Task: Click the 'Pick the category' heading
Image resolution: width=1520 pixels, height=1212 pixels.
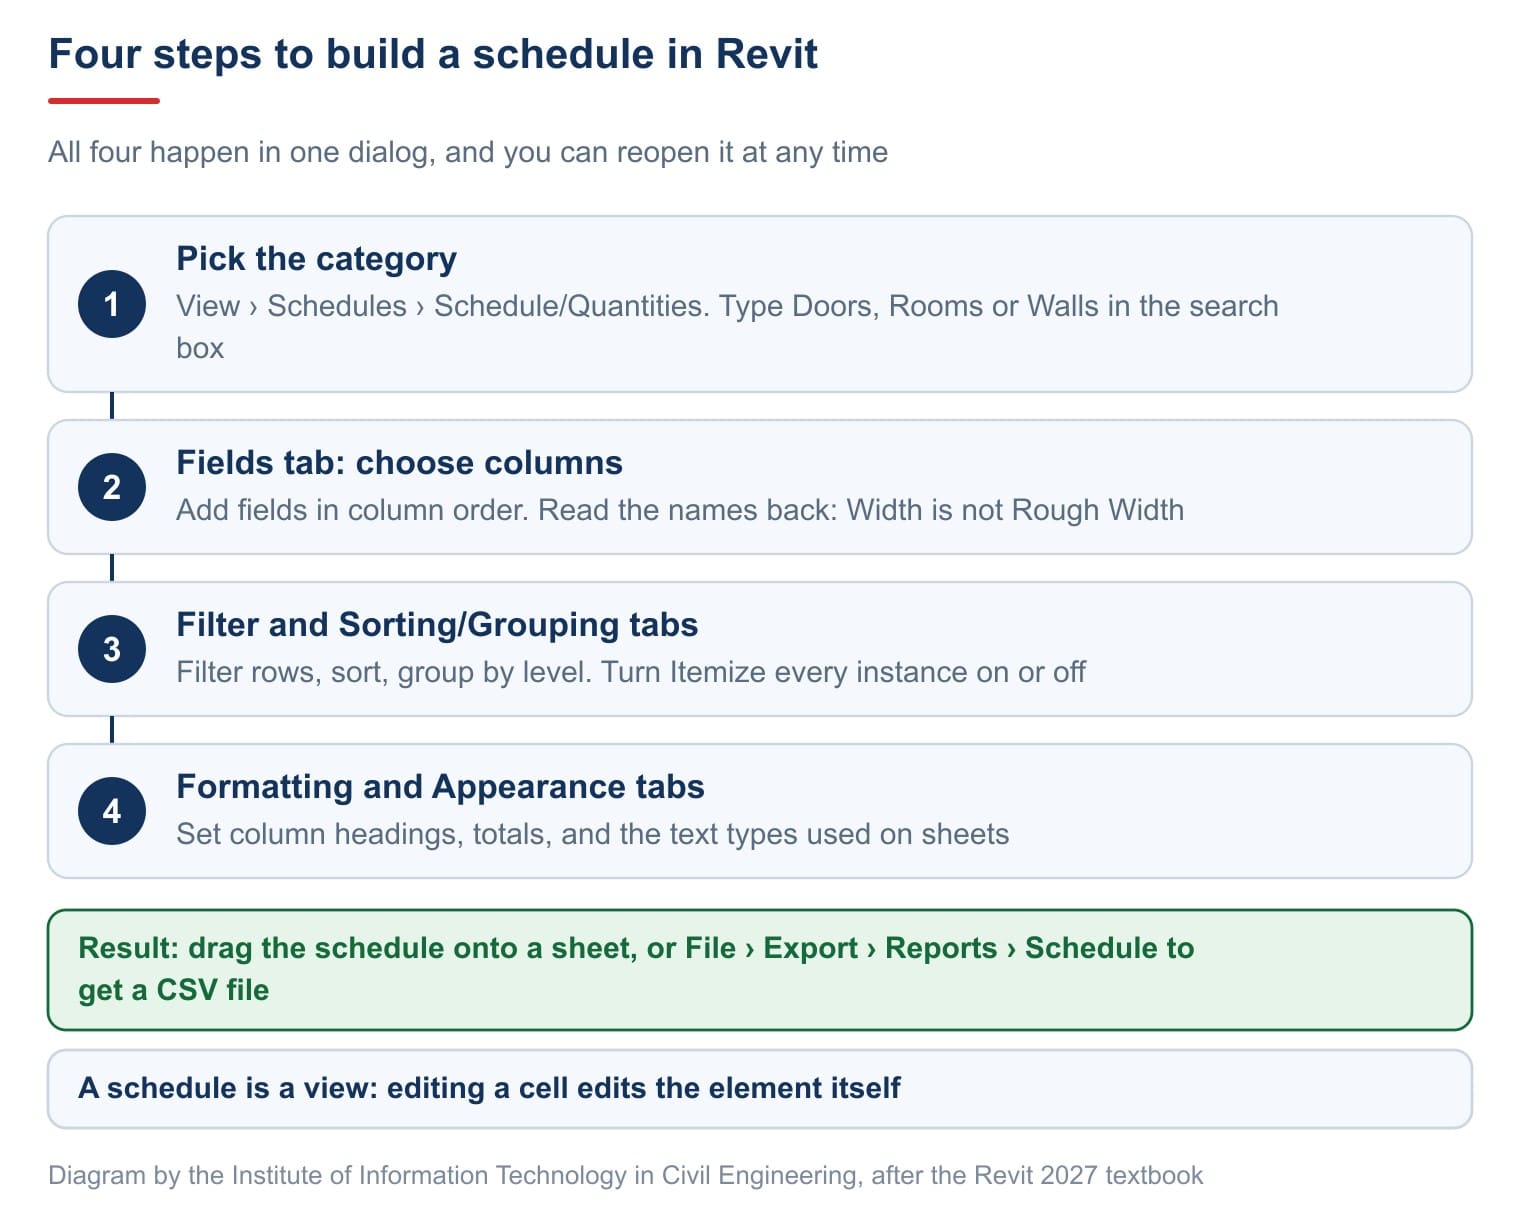Action: click(x=316, y=259)
